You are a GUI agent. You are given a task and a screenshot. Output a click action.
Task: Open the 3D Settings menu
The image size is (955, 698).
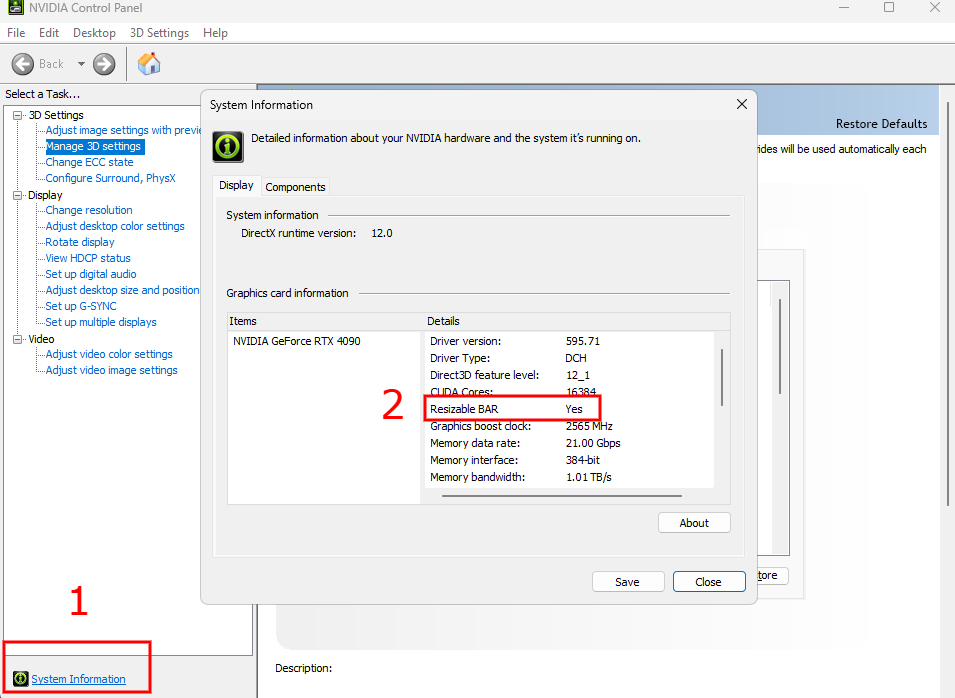point(159,33)
